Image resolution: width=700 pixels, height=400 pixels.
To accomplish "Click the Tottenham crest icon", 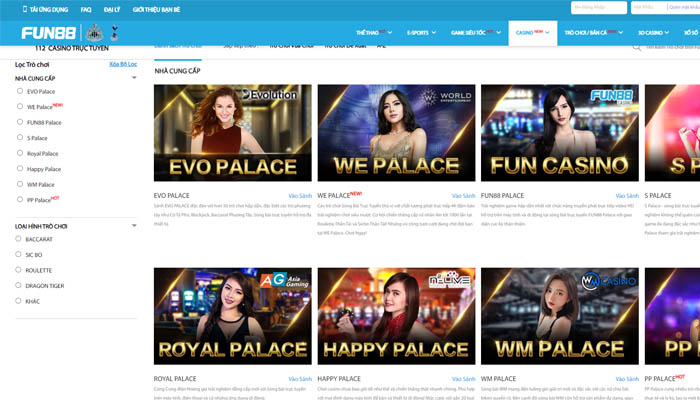I will coord(114,33).
